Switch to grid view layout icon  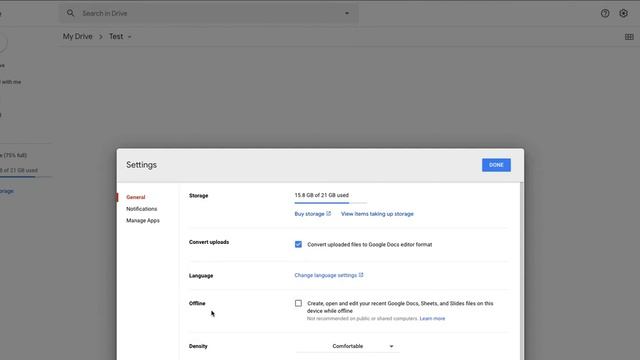click(x=629, y=37)
